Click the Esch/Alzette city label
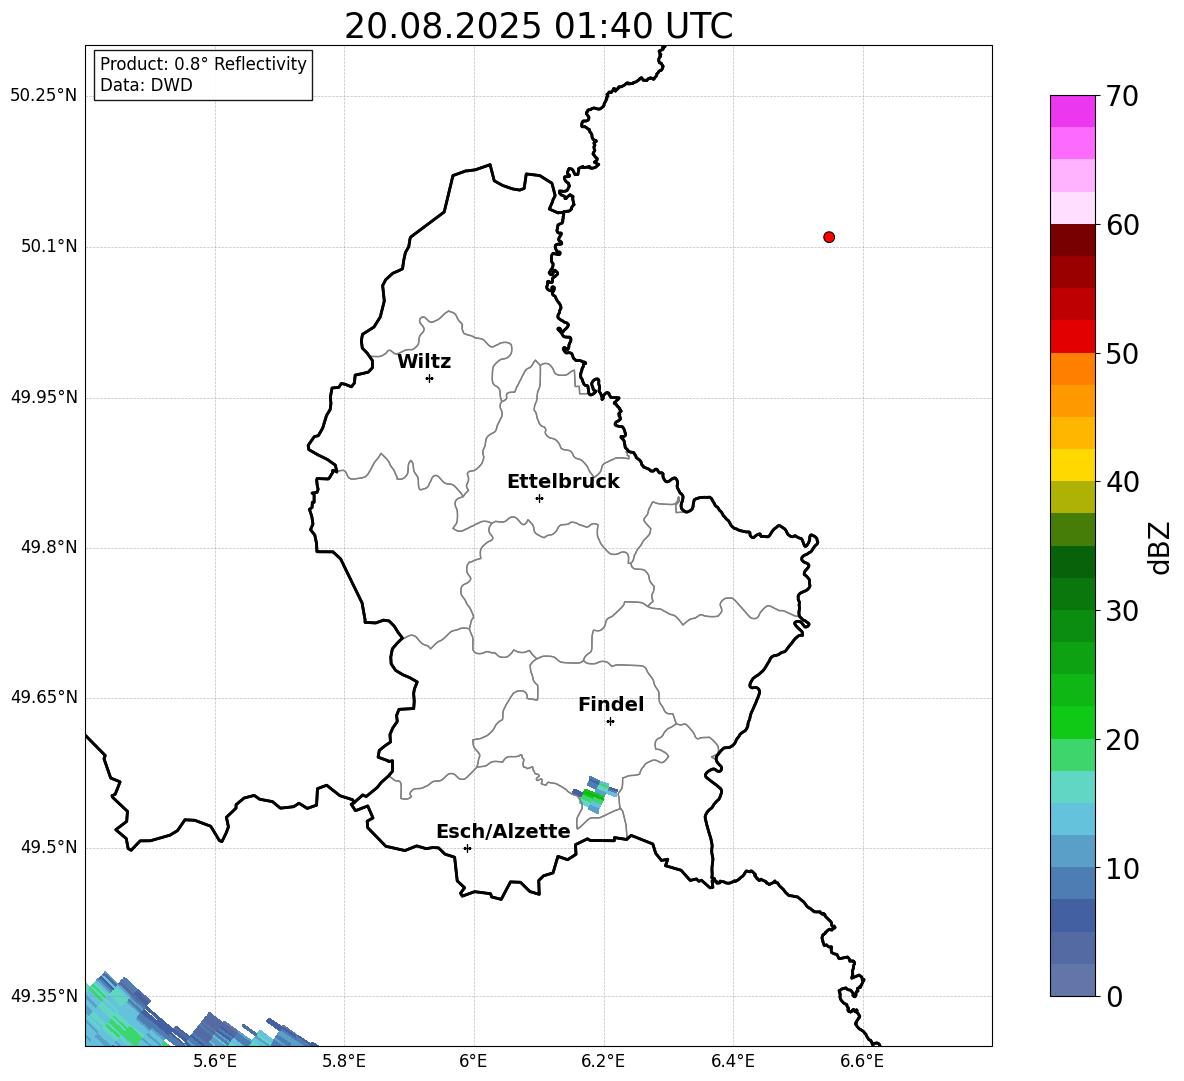 [503, 832]
